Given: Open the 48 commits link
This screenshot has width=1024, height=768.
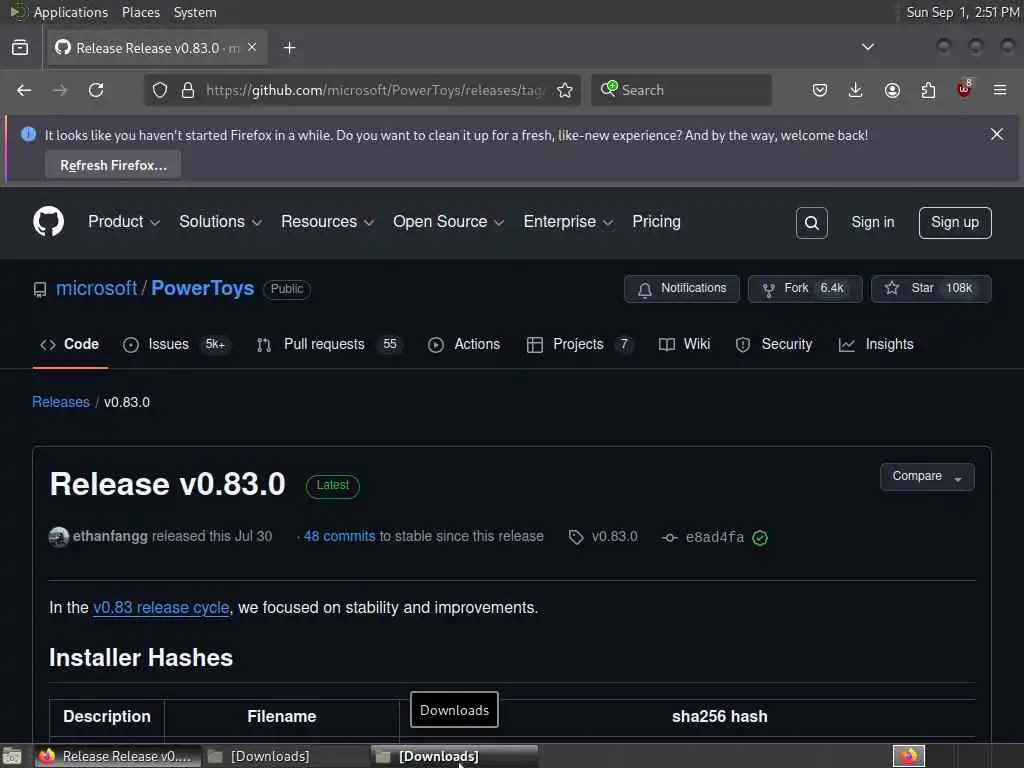Looking at the screenshot, I should (x=340, y=536).
